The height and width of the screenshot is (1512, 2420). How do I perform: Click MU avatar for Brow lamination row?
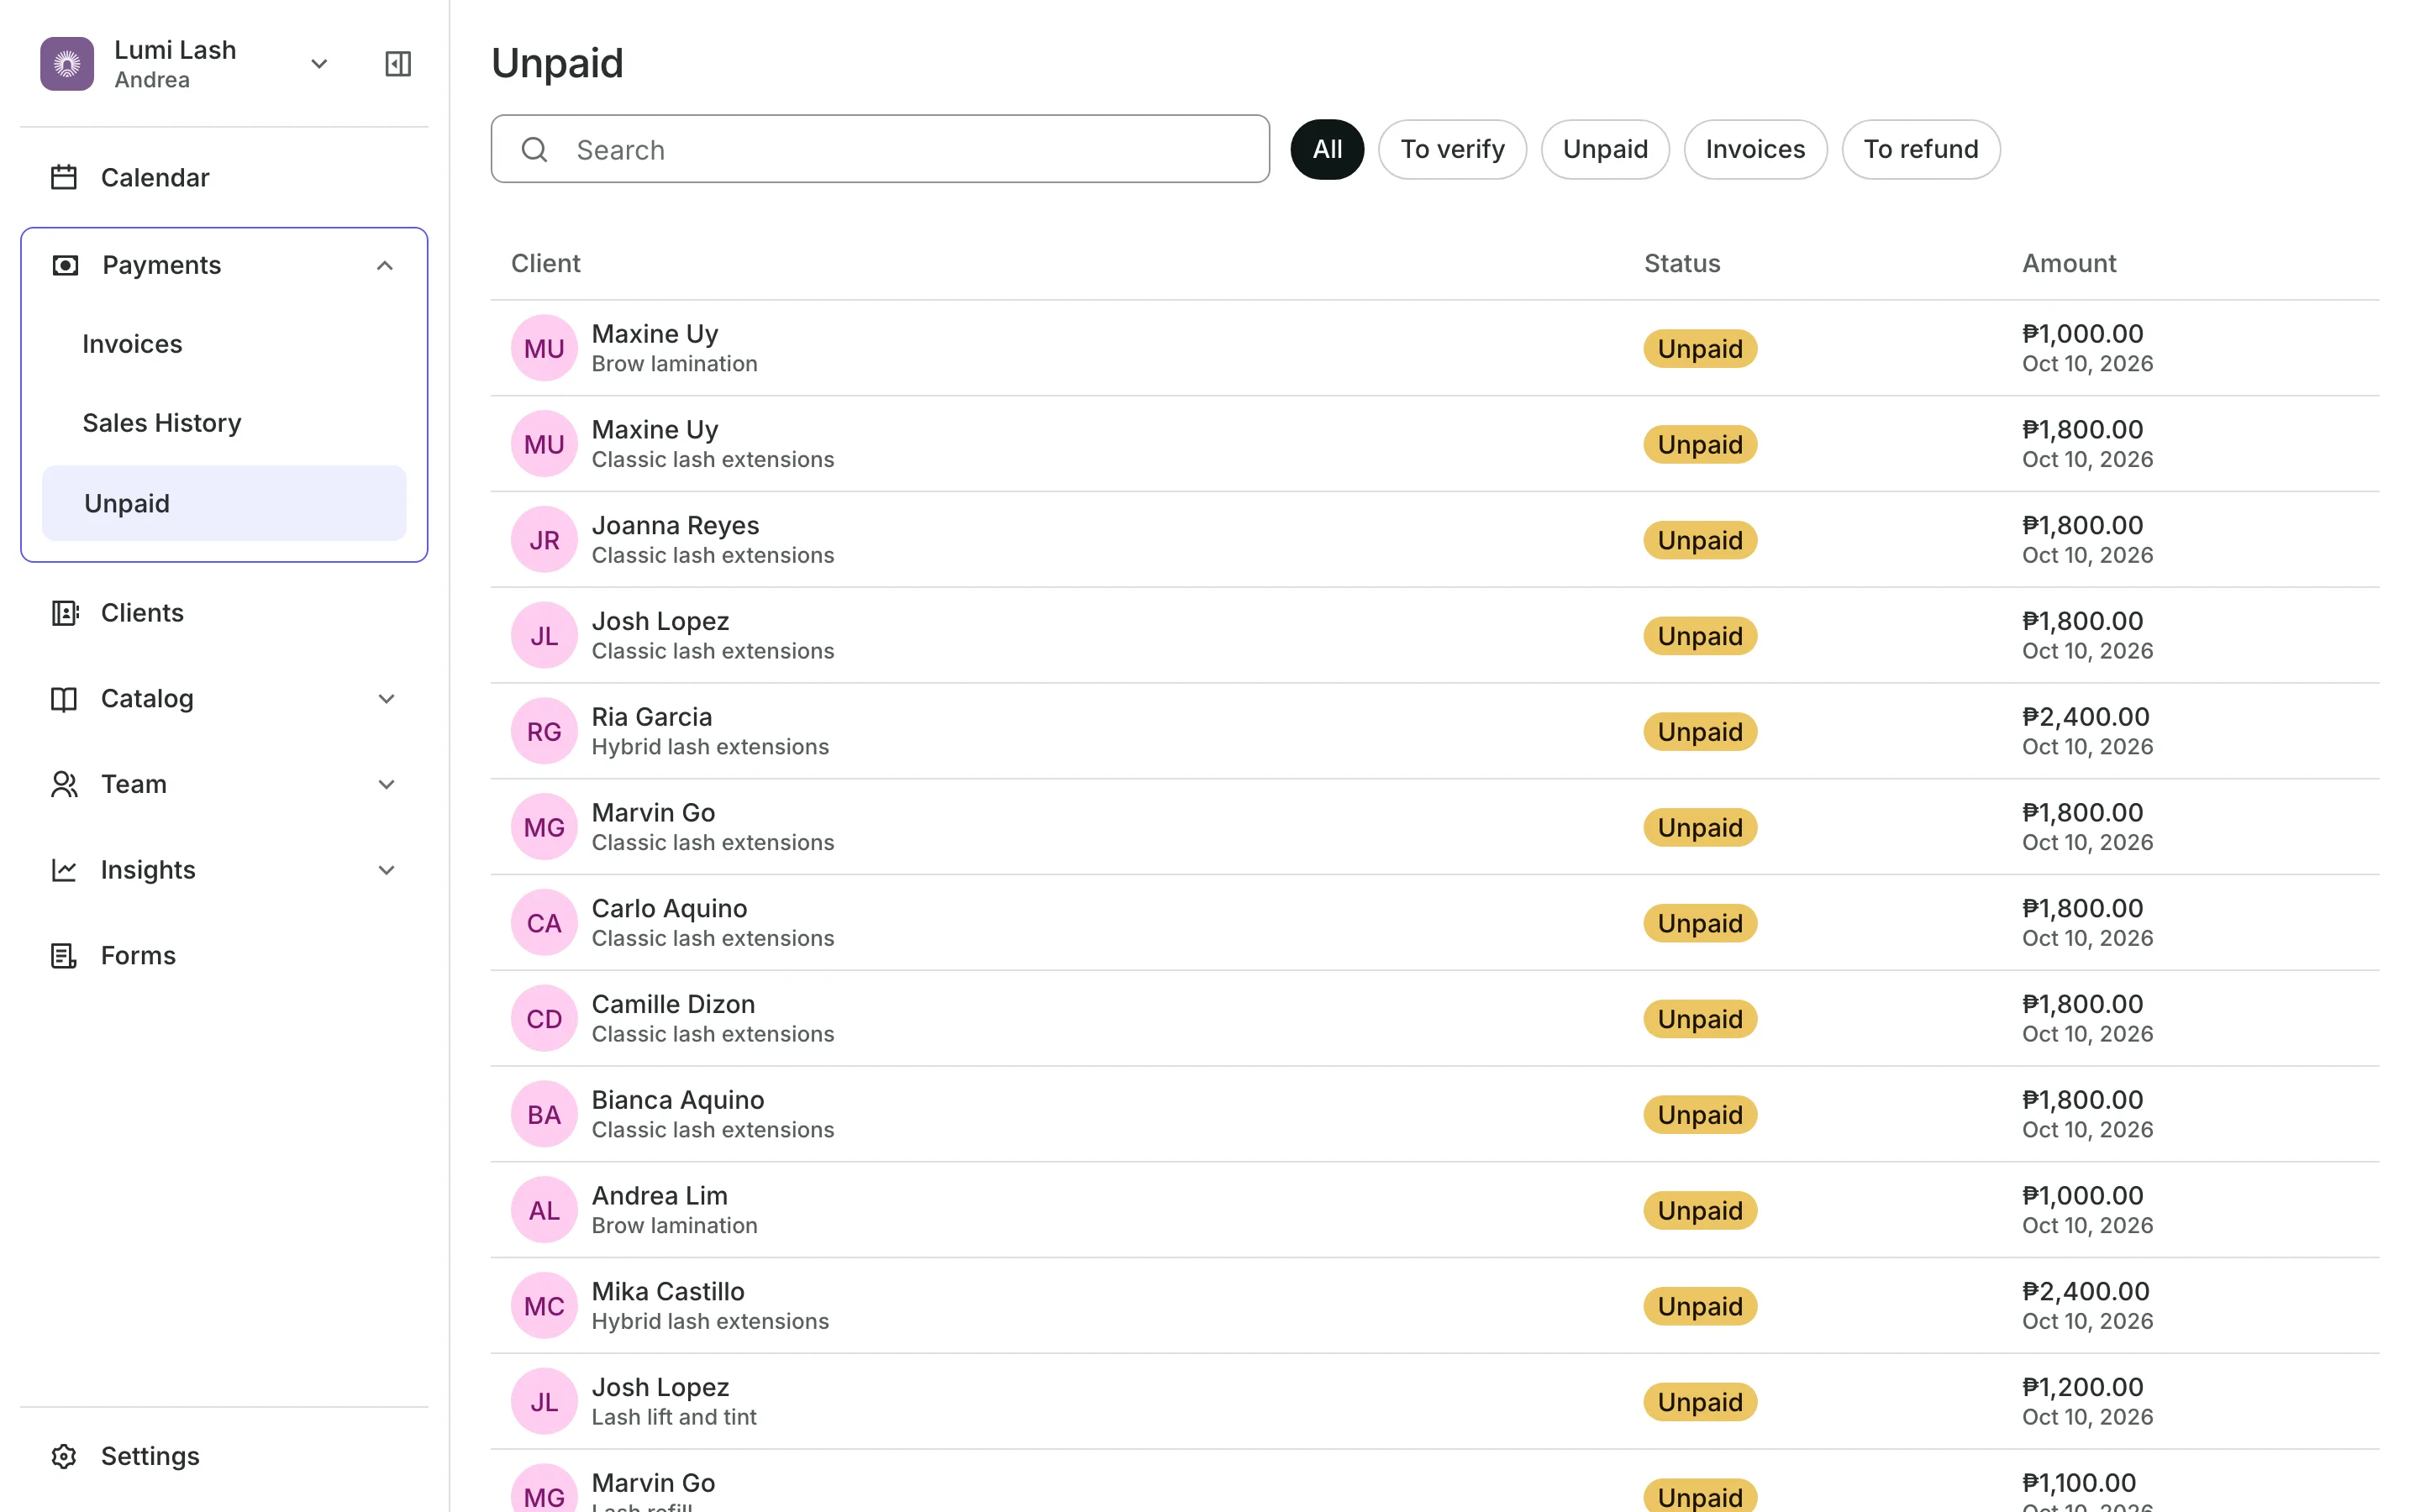coord(544,348)
